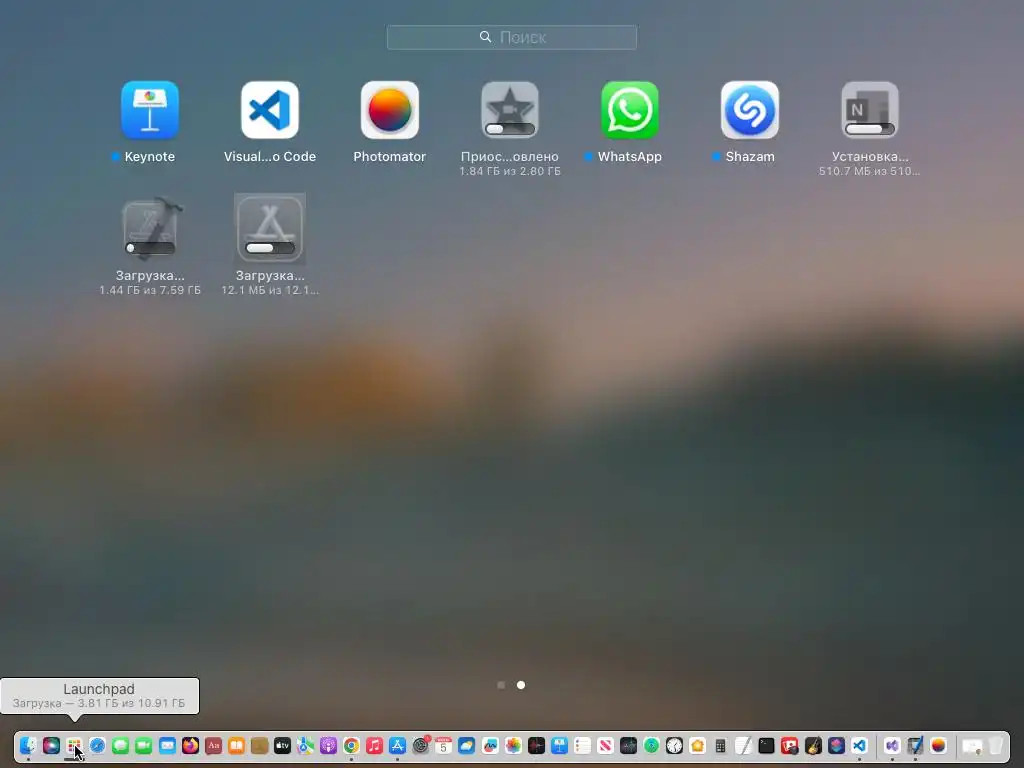The width and height of the screenshot is (1024, 768).
Task: Launch GarageBand from the Dock
Action: click(813, 745)
